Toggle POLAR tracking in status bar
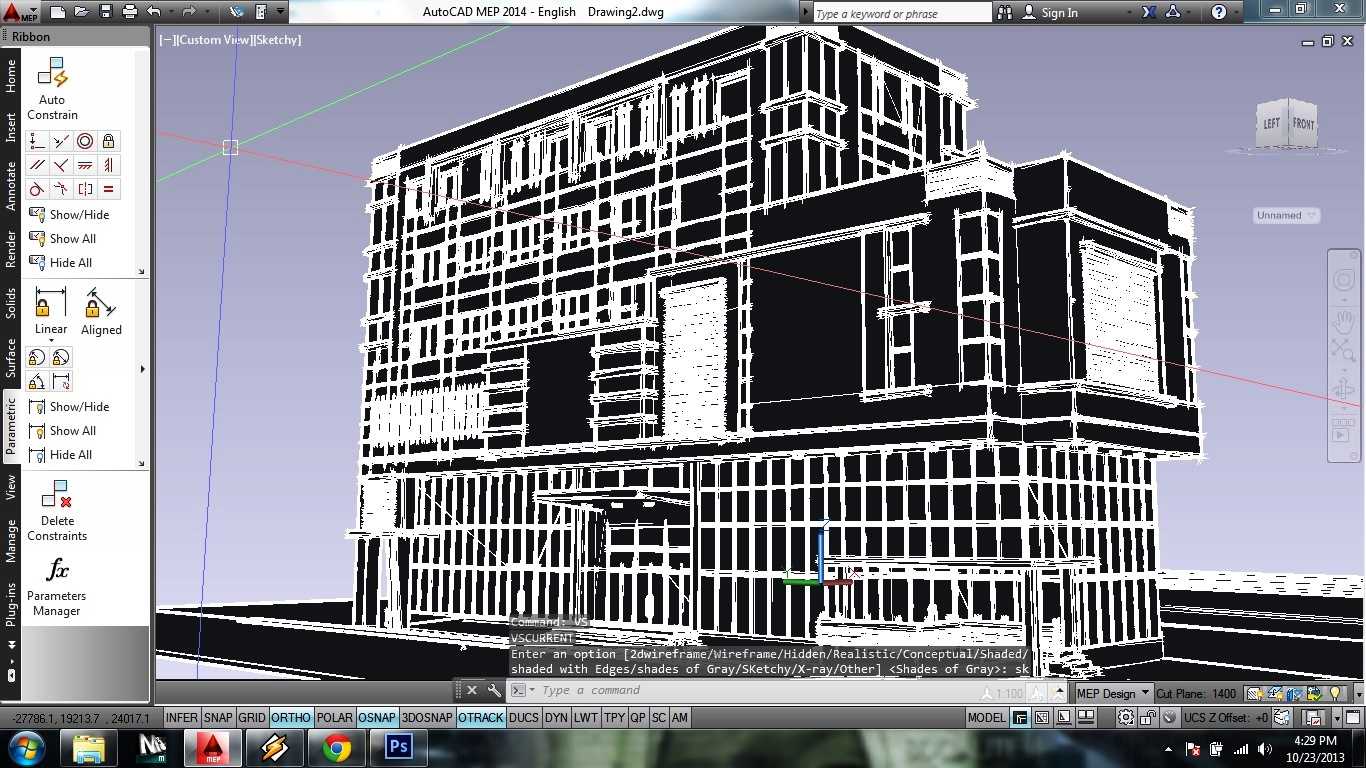The height and width of the screenshot is (768, 1366). tap(335, 718)
